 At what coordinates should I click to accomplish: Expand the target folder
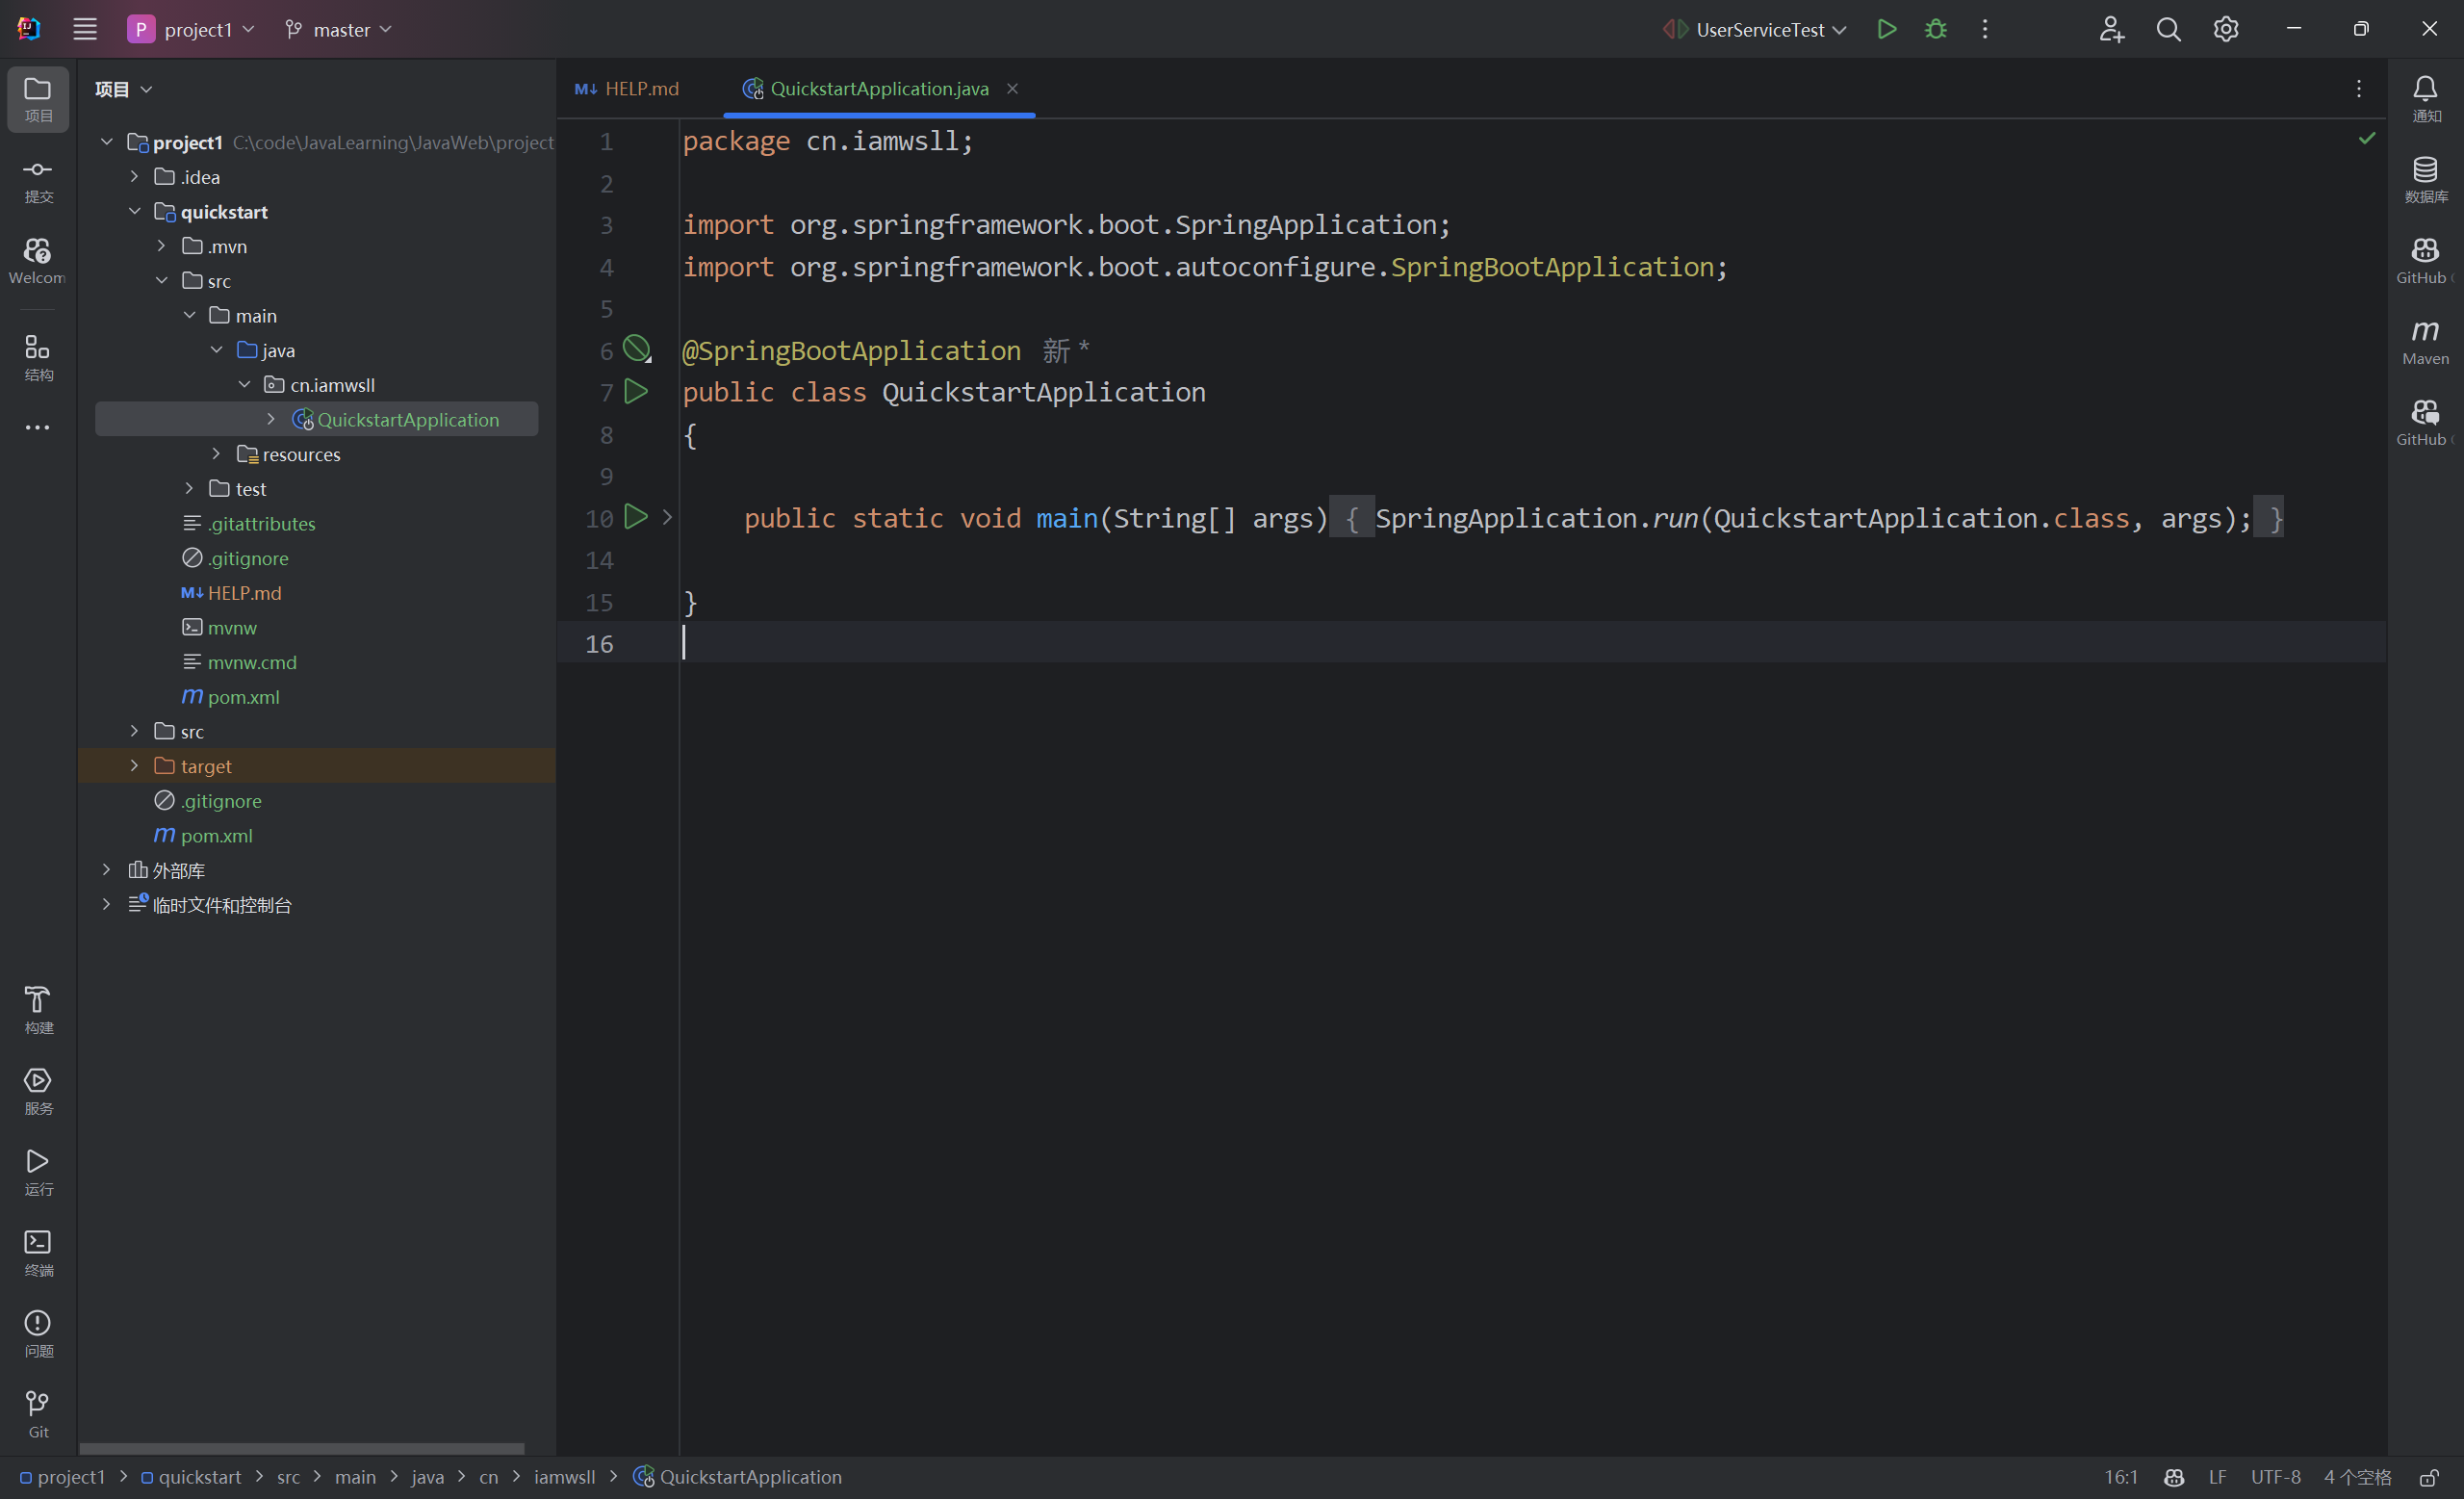(135, 766)
